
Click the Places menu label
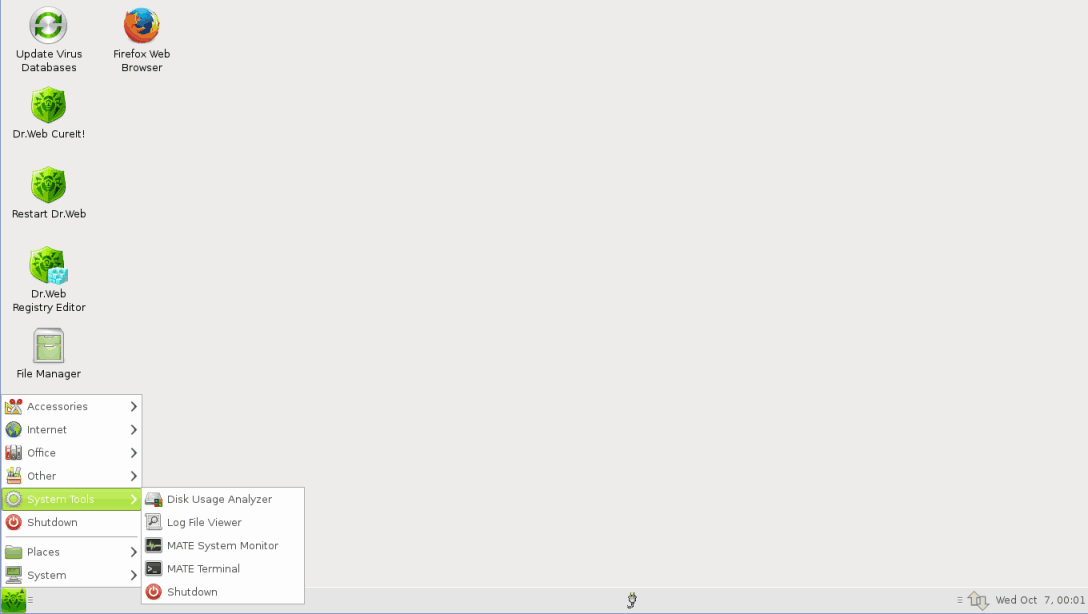click(43, 552)
